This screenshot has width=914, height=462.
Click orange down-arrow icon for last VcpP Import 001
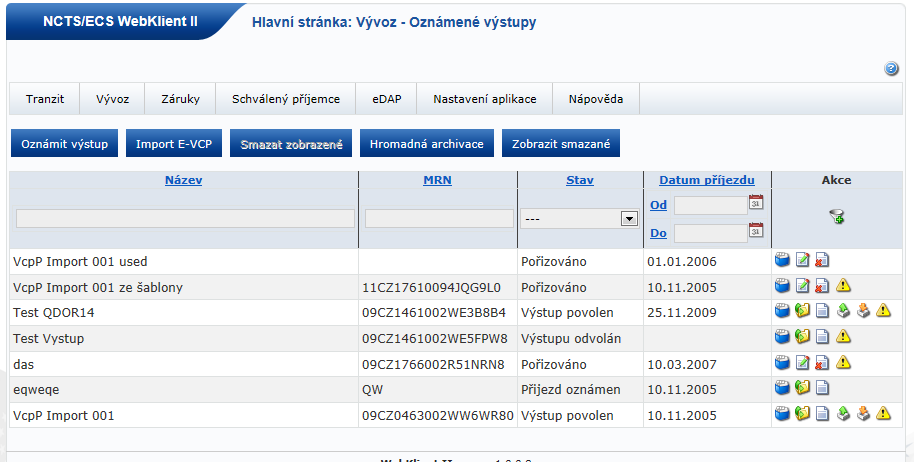point(863,414)
